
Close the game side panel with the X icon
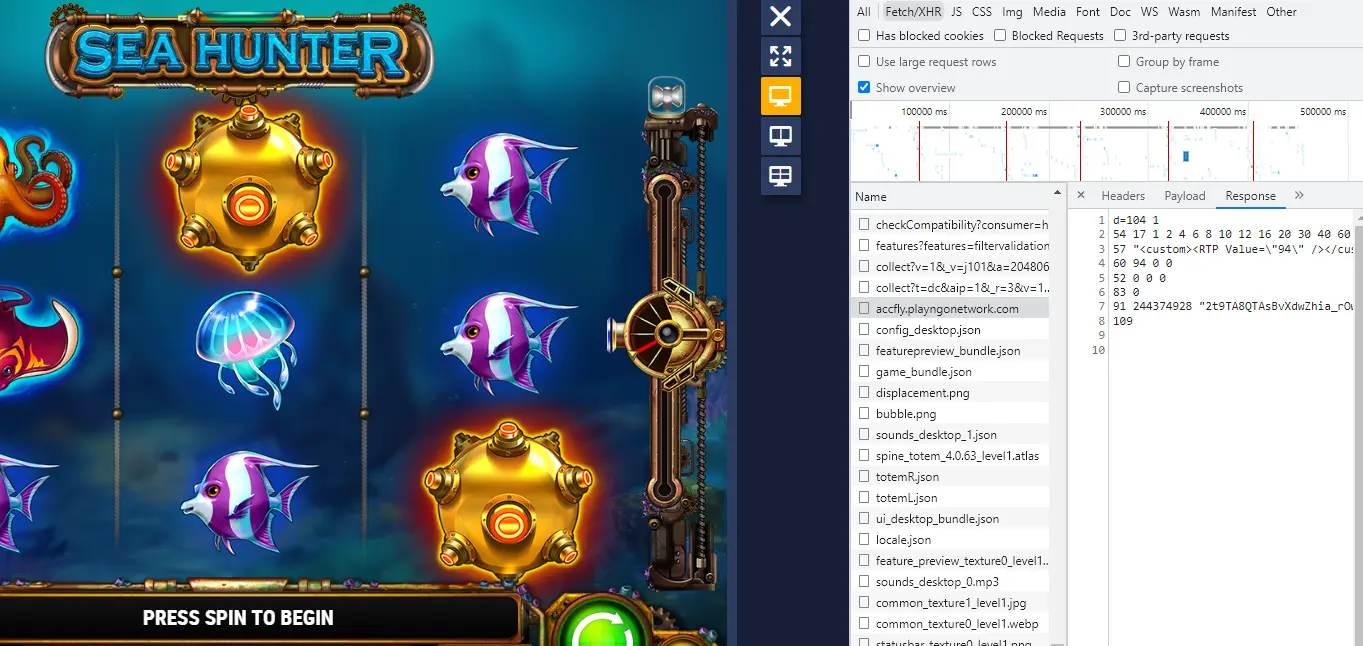tap(780, 16)
